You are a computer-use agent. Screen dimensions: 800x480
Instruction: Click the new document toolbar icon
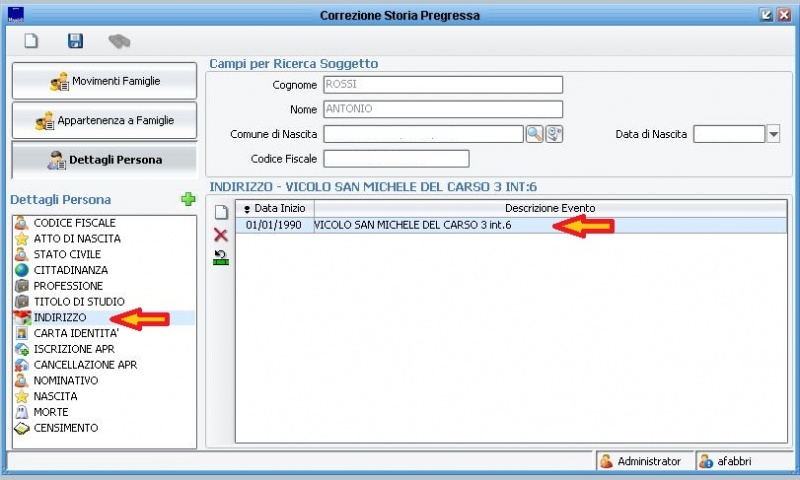[31, 41]
